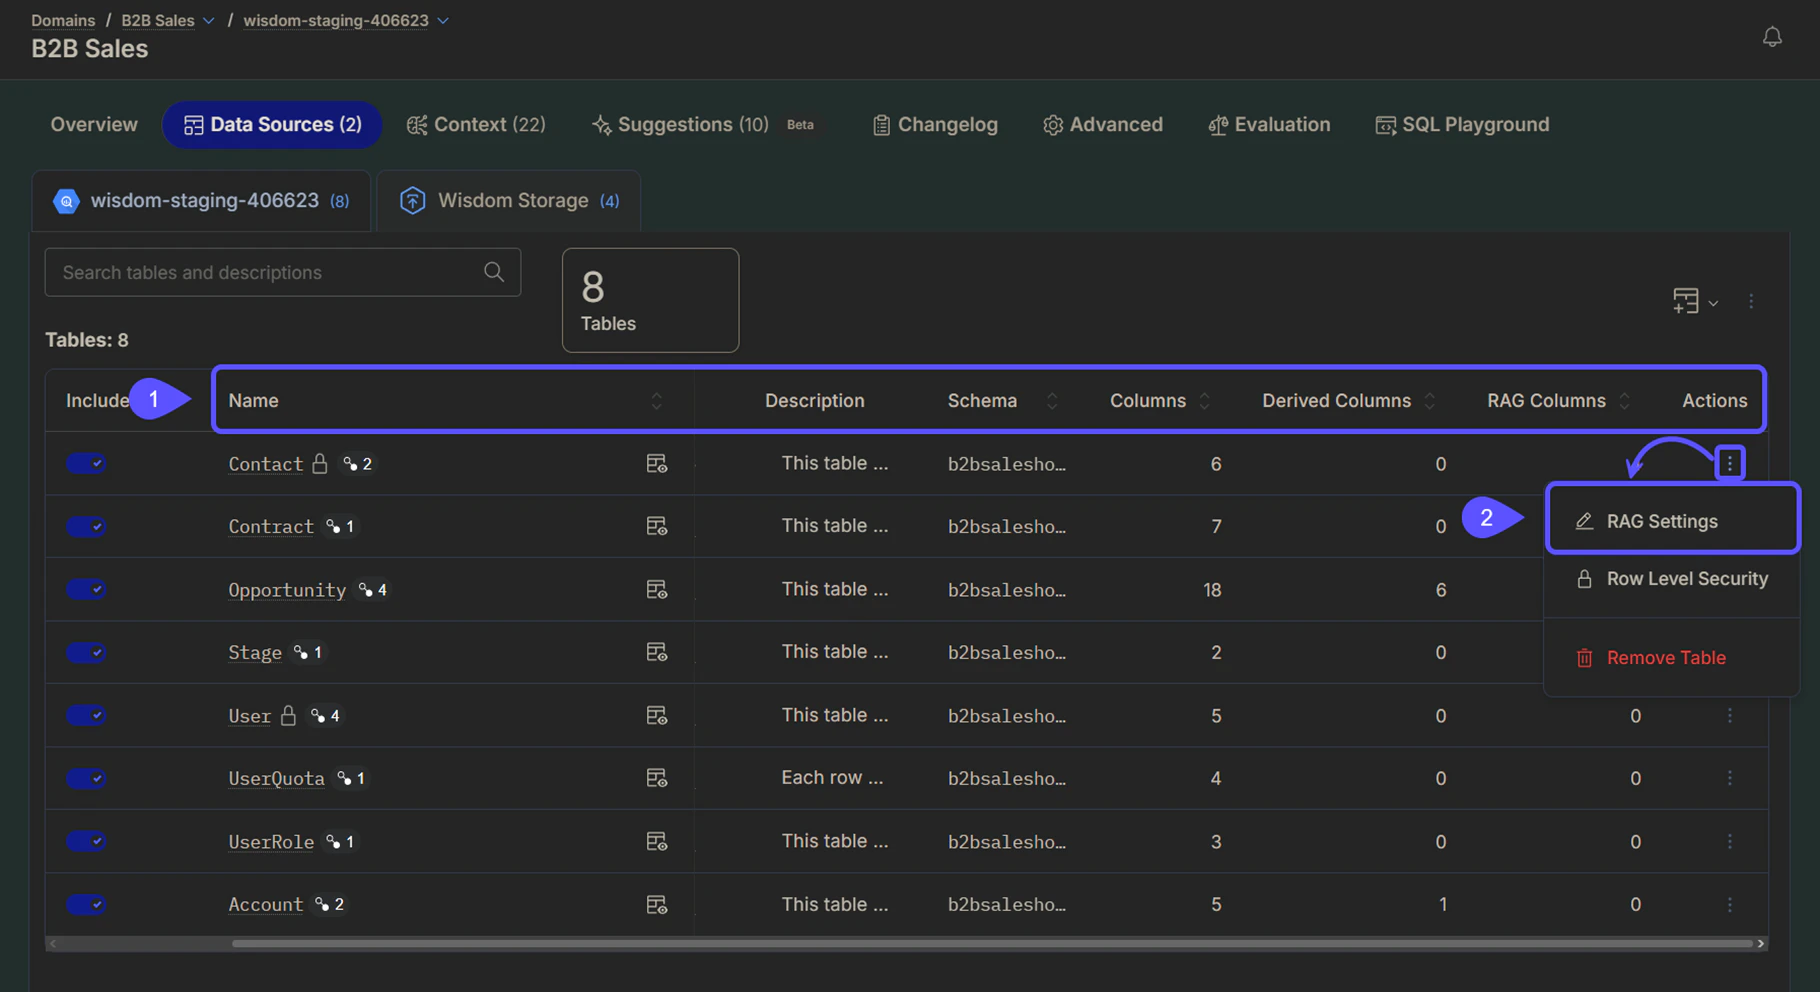Open actions menu for UserQuota row
Screen dimensions: 1820x992
(1730, 778)
